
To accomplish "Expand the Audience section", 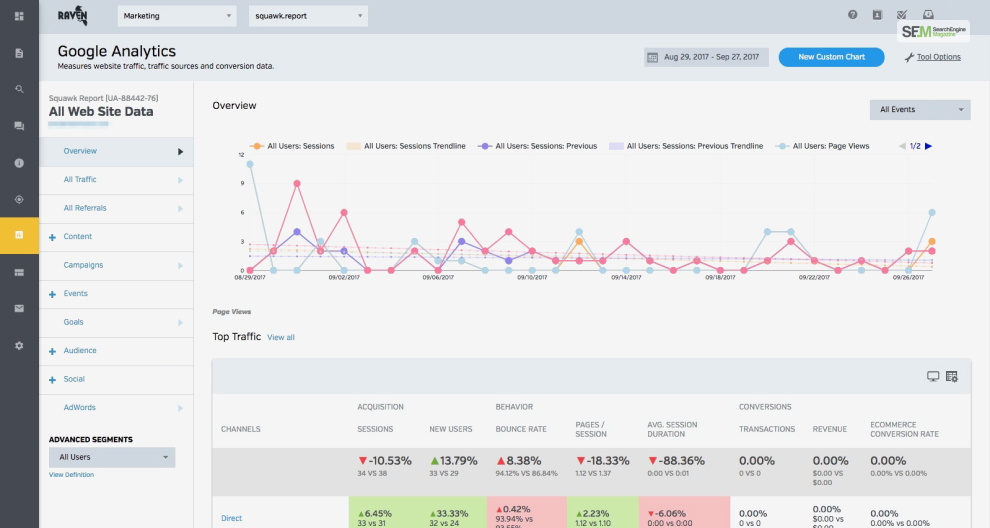I will [x=52, y=351].
